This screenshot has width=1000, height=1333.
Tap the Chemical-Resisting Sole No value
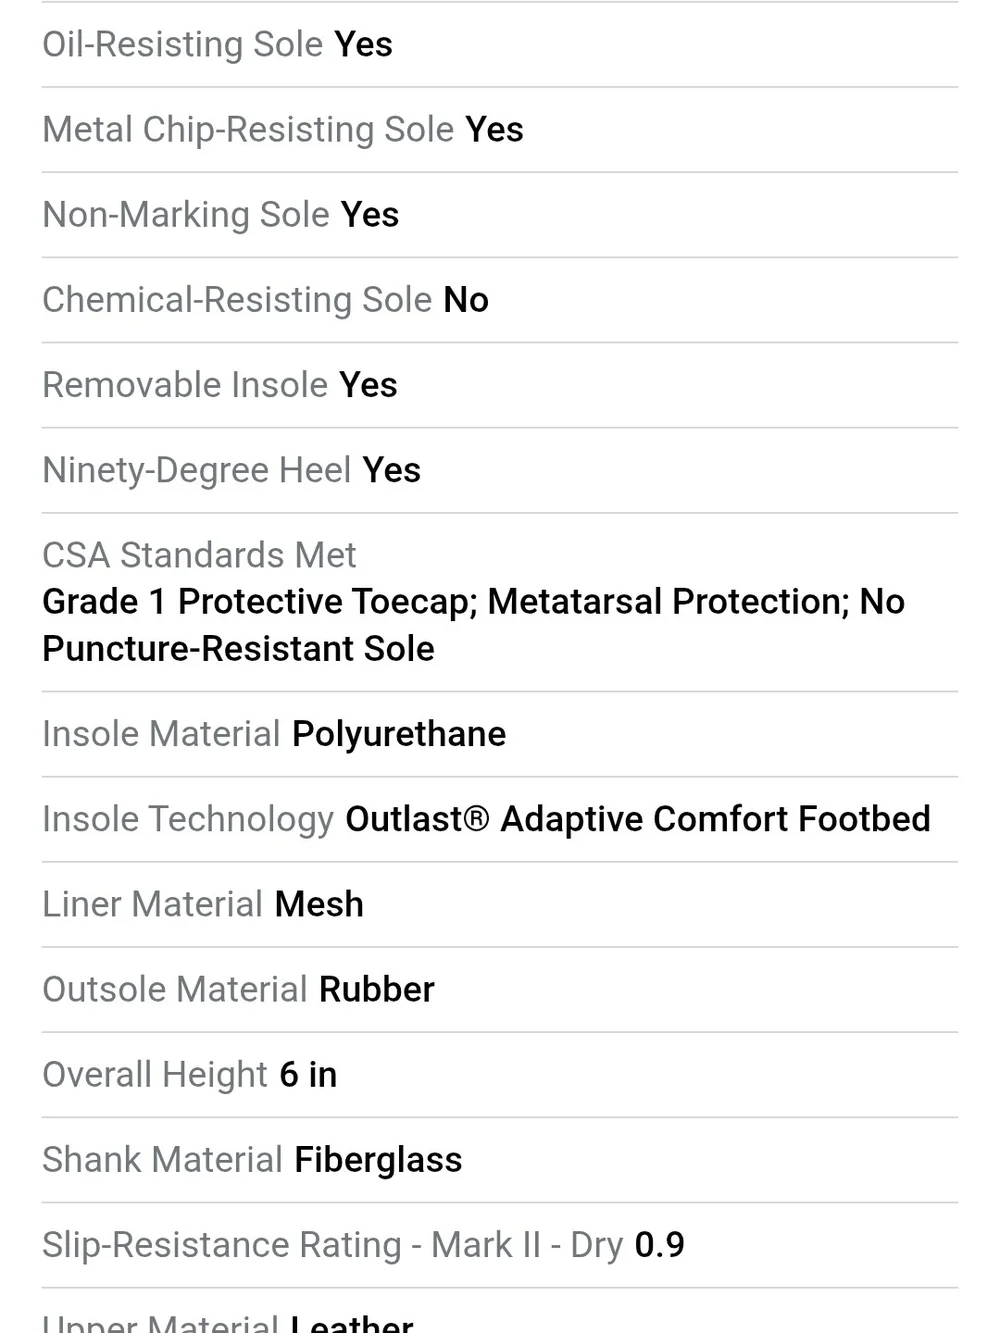(x=466, y=300)
